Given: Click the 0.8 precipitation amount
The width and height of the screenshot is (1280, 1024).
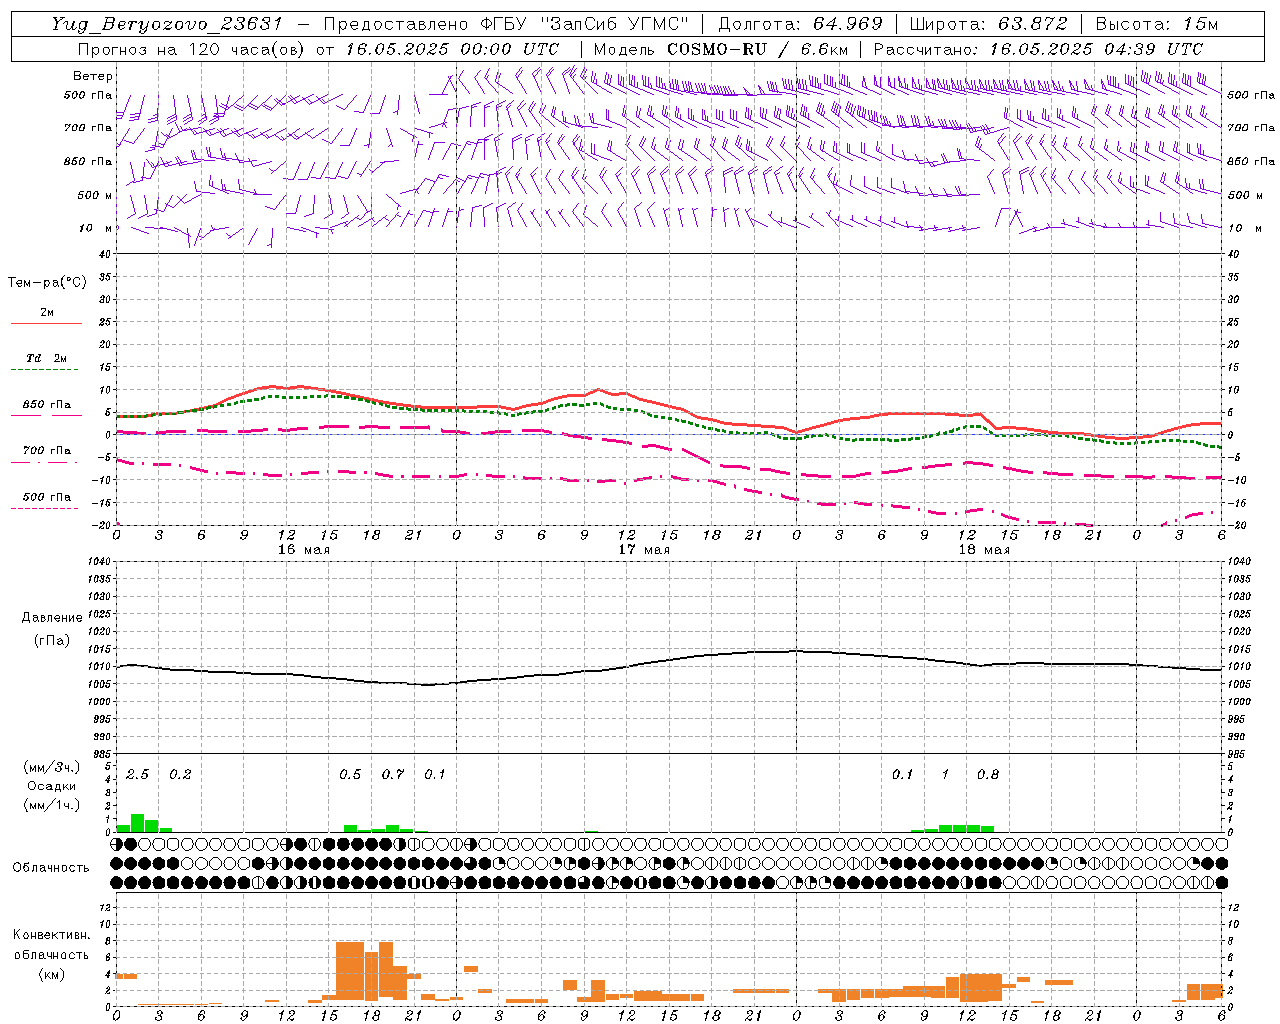Looking at the screenshot, I should (x=988, y=775).
